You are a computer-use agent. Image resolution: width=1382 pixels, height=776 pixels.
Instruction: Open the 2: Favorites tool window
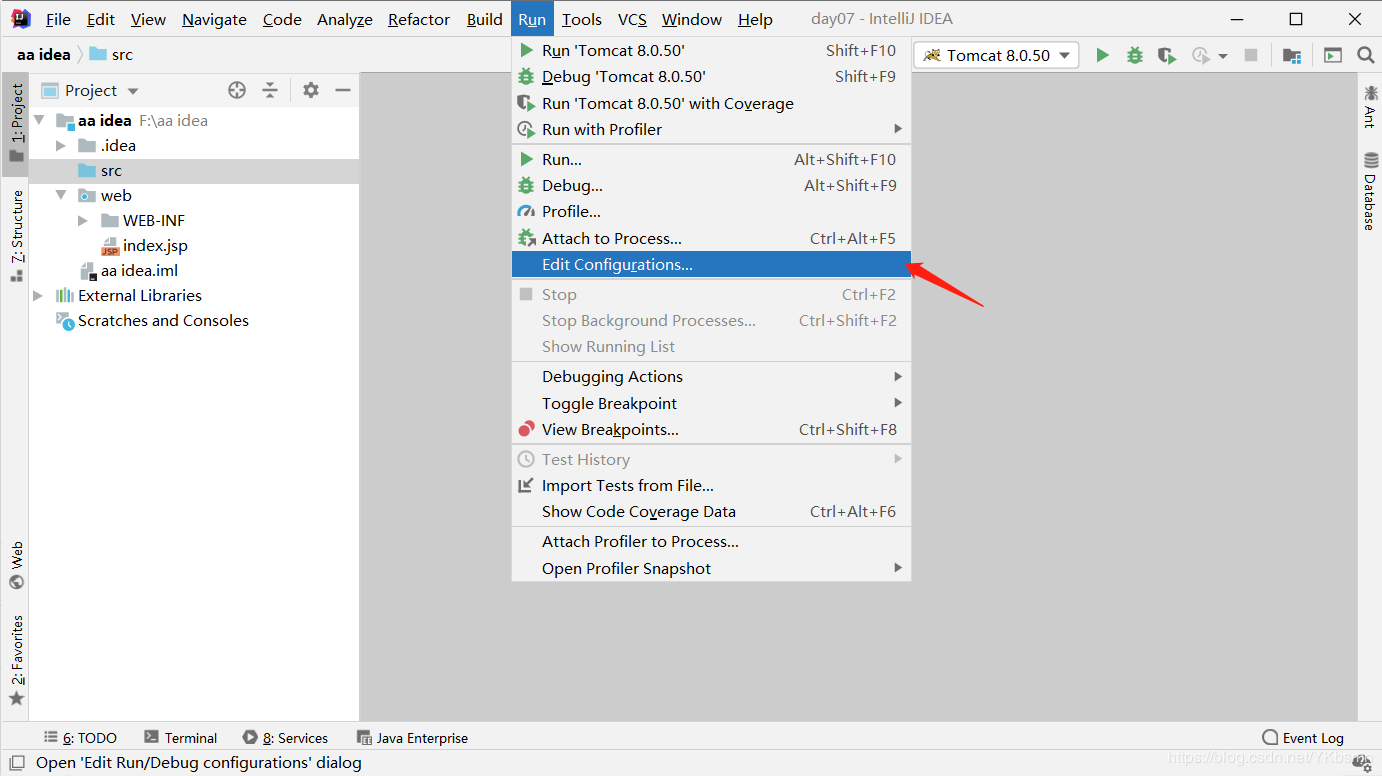[x=16, y=660]
